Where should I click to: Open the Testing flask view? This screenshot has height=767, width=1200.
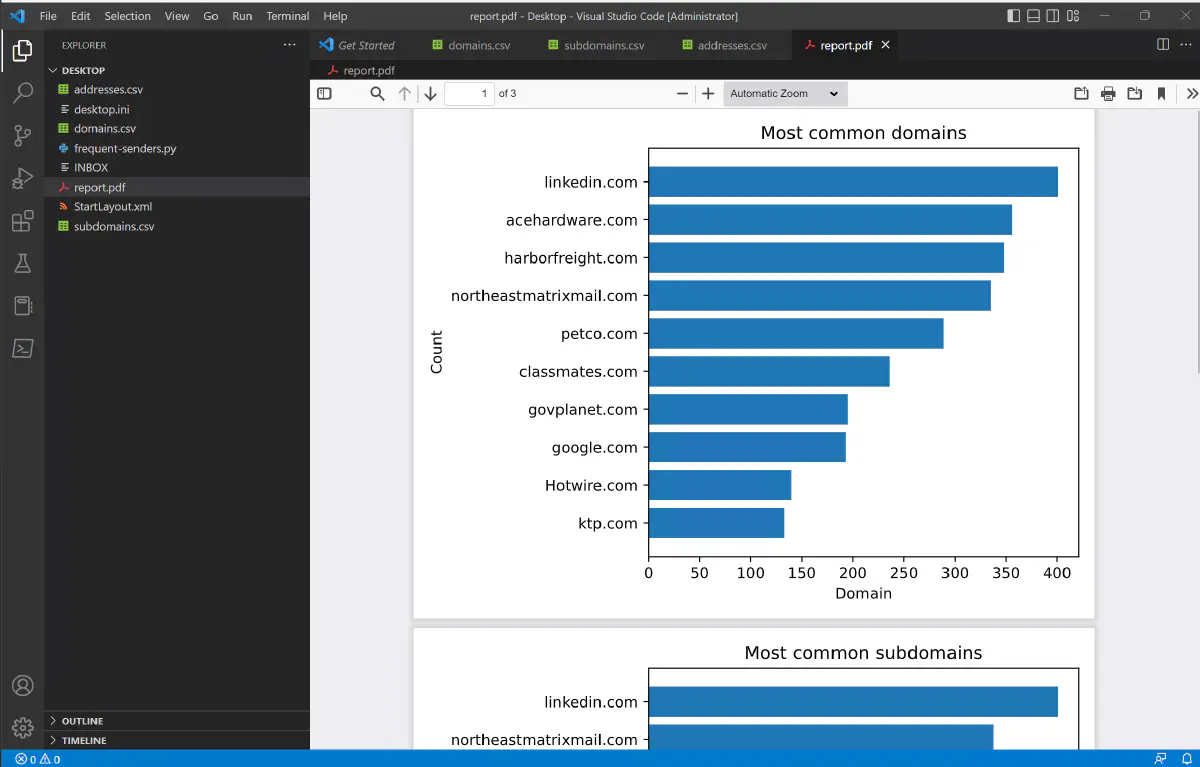22,264
